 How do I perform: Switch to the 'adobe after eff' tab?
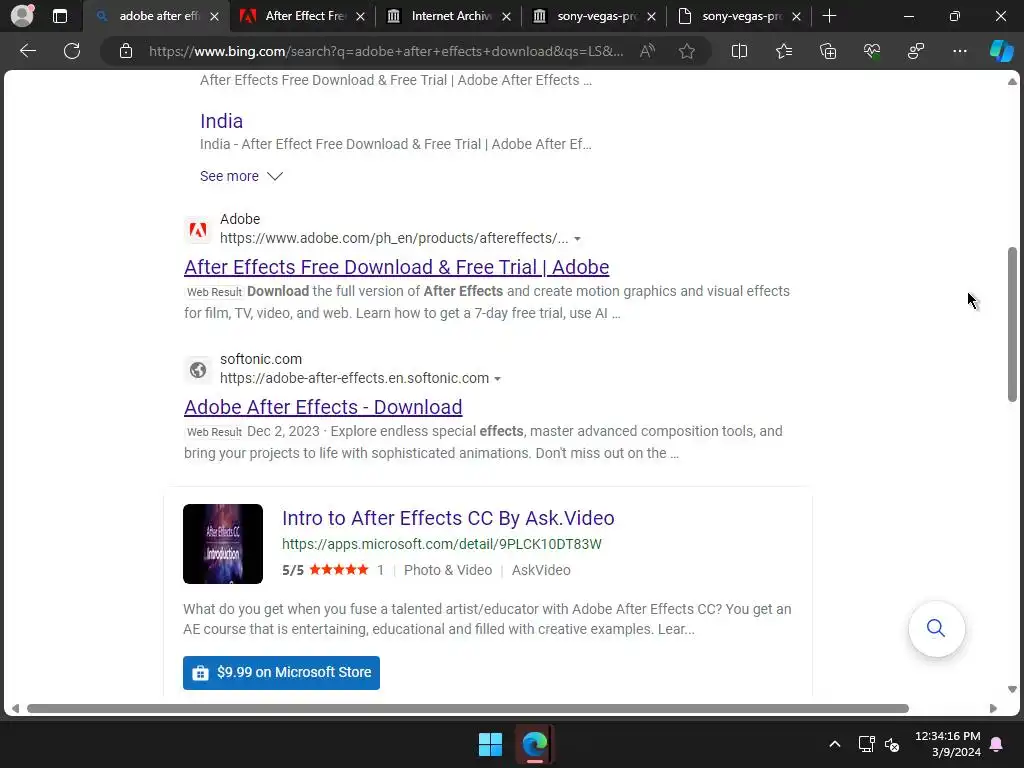[157, 16]
